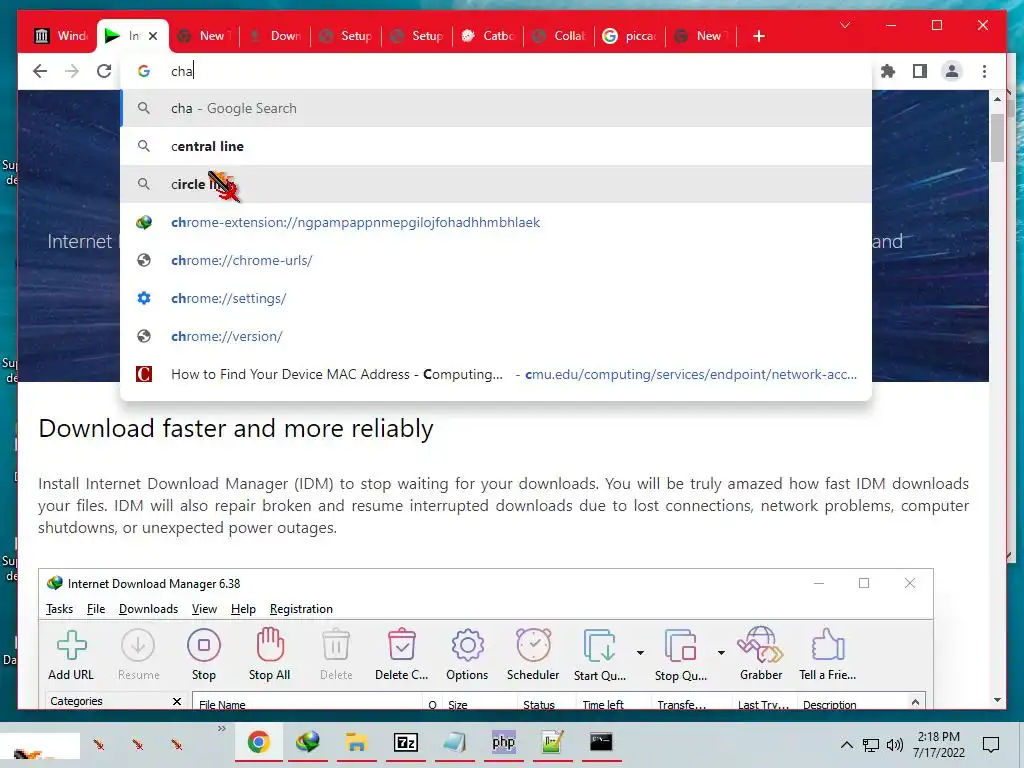Close the active Internet Download Manager tab
Viewport: 1024px width, 768px height.
tap(153, 36)
